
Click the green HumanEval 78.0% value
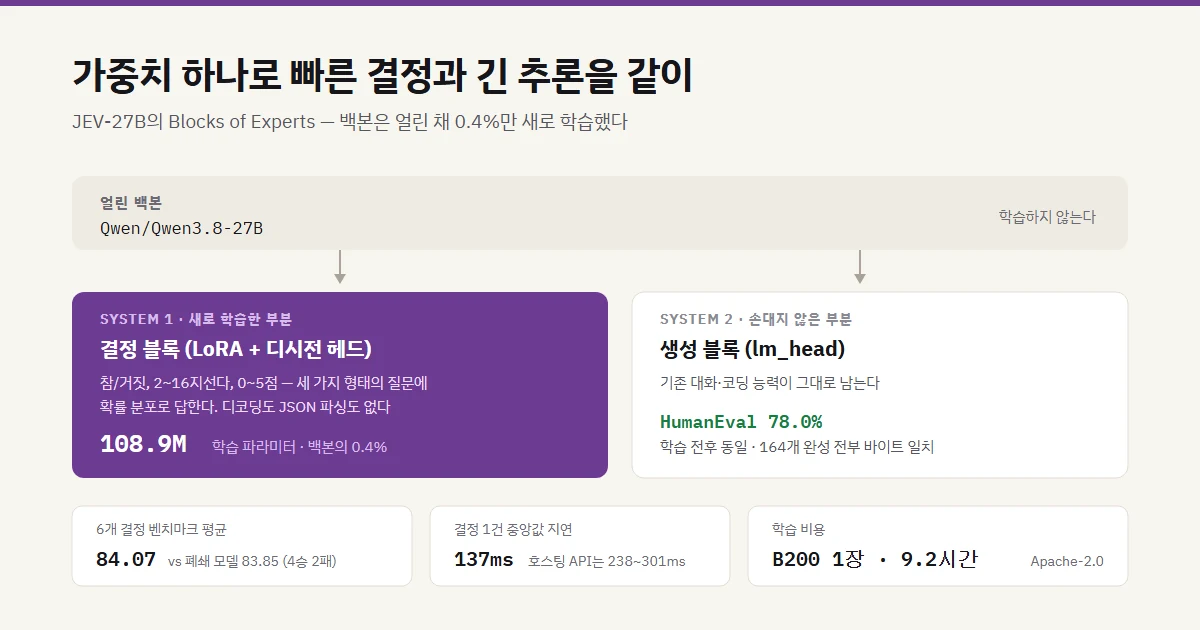pos(741,421)
